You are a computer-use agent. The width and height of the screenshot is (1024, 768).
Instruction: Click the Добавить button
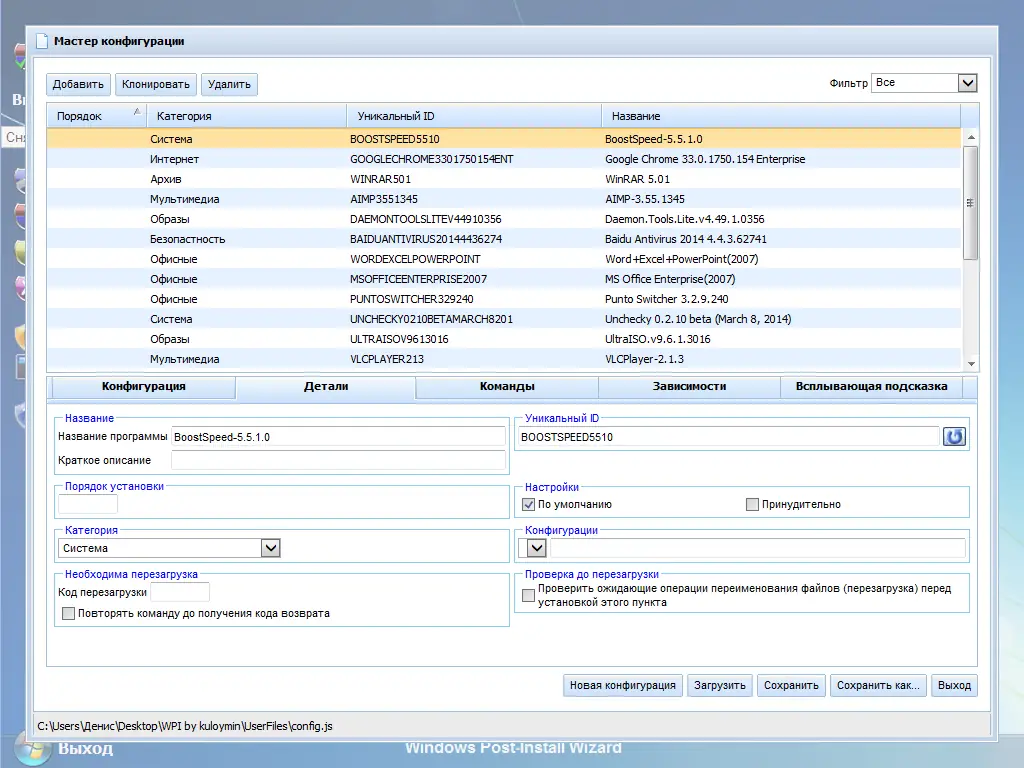(78, 84)
